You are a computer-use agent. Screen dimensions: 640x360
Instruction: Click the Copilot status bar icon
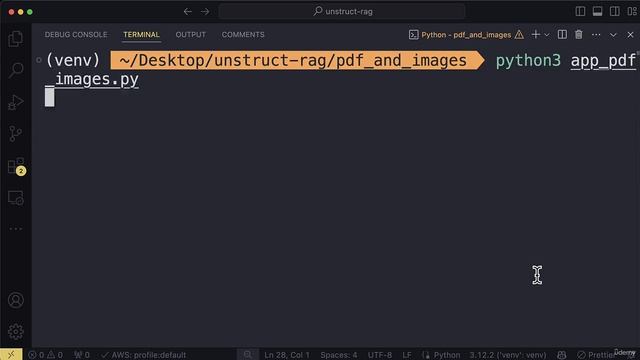pyautogui.click(x=562, y=355)
